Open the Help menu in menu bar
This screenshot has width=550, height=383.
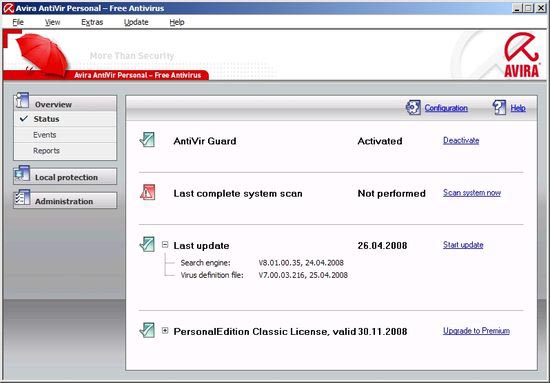tap(177, 22)
